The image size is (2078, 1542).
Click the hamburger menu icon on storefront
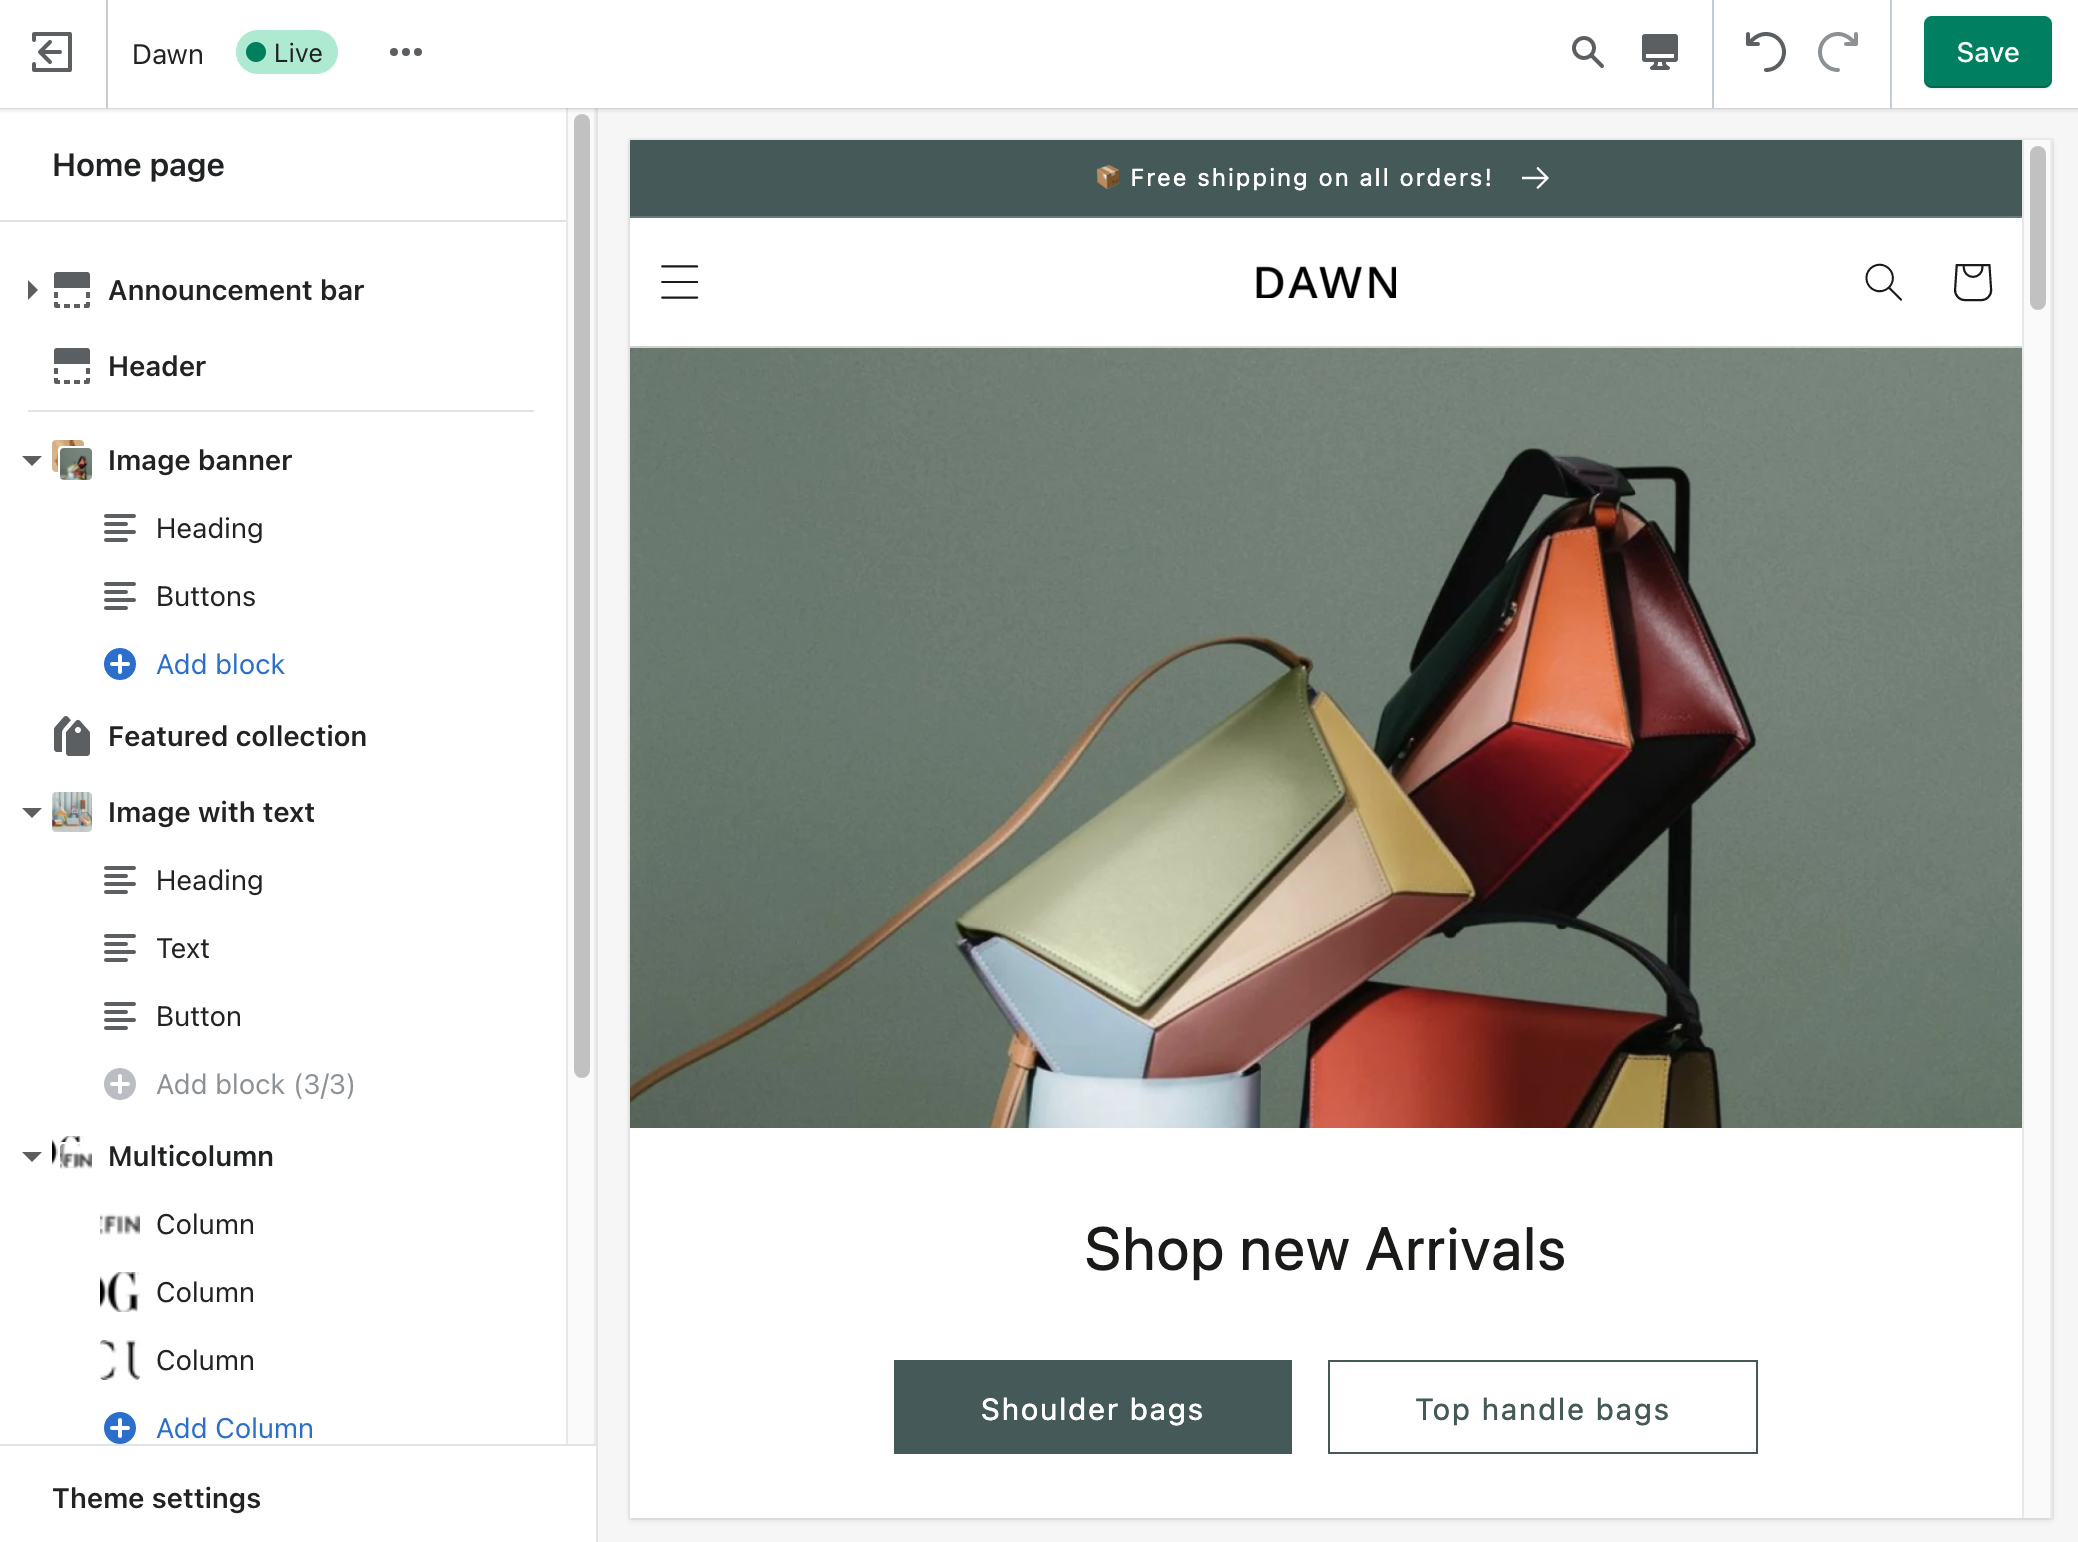[x=679, y=280]
